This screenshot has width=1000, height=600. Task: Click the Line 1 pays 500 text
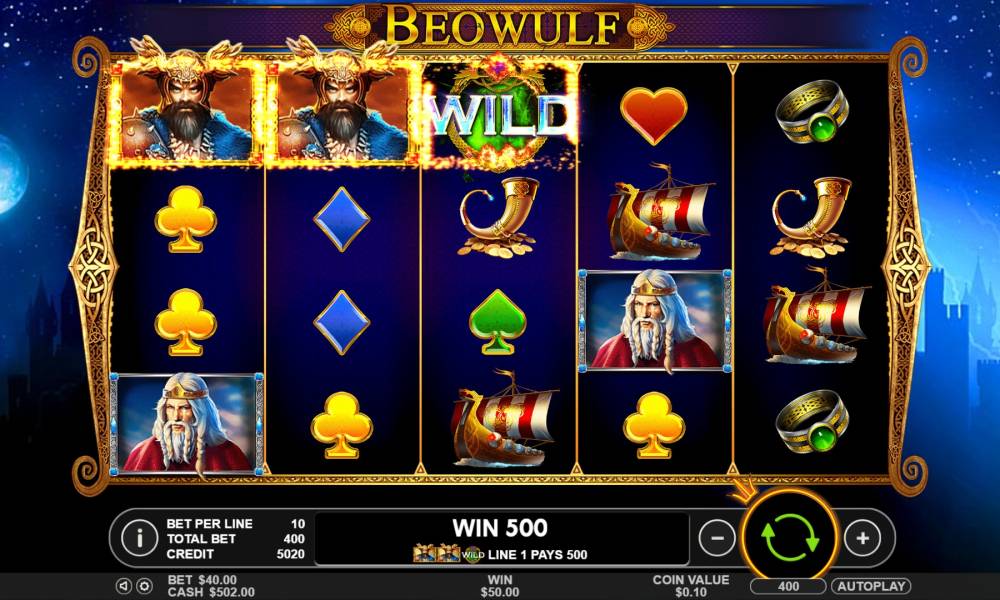click(x=537, y=555)
